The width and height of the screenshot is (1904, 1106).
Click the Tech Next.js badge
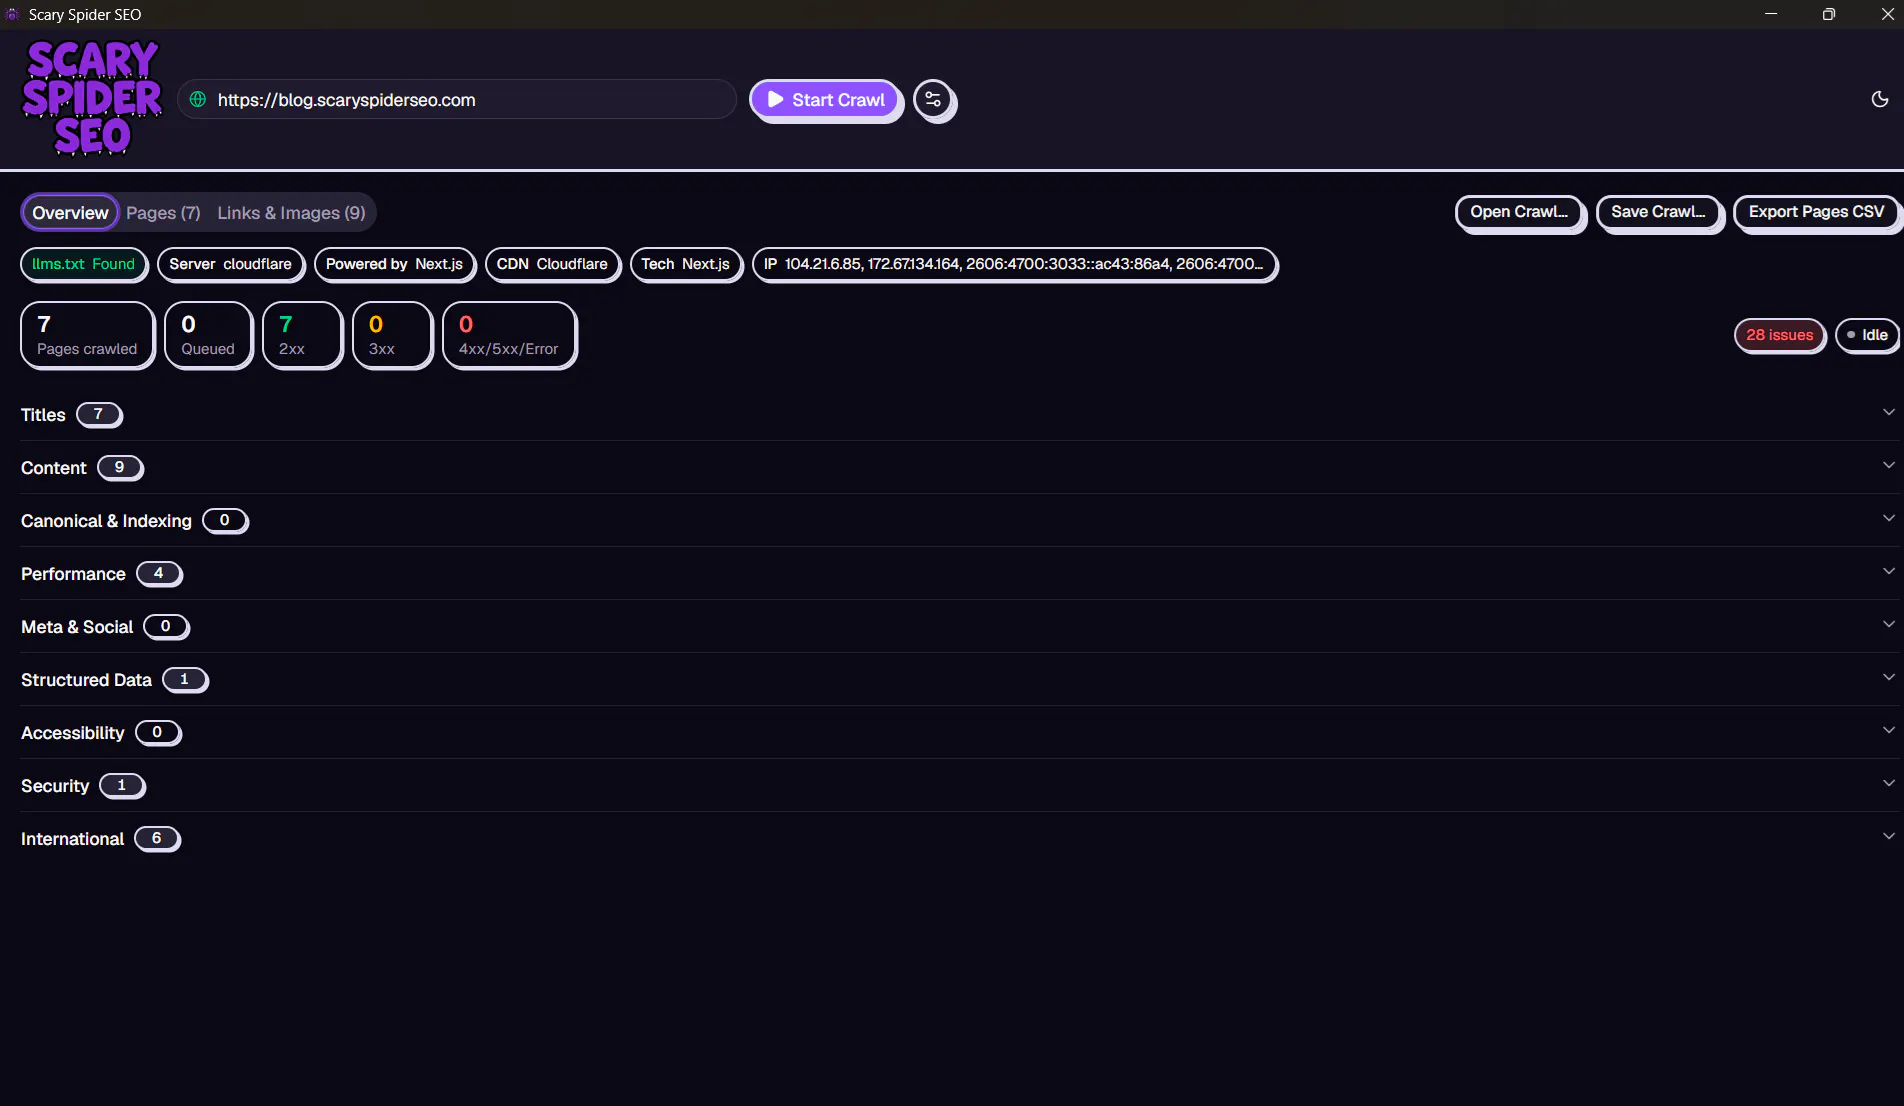[x=686, y=264]
